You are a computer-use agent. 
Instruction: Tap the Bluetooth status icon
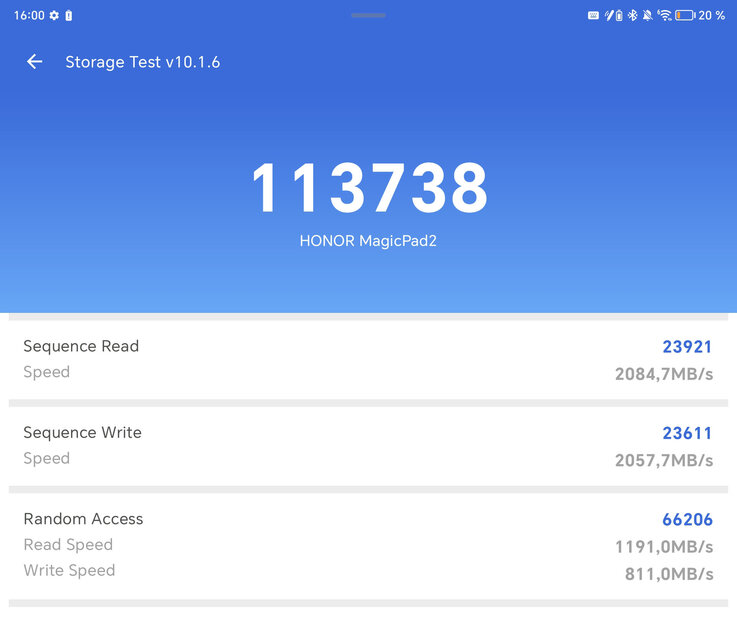click(x=633, y=16)
